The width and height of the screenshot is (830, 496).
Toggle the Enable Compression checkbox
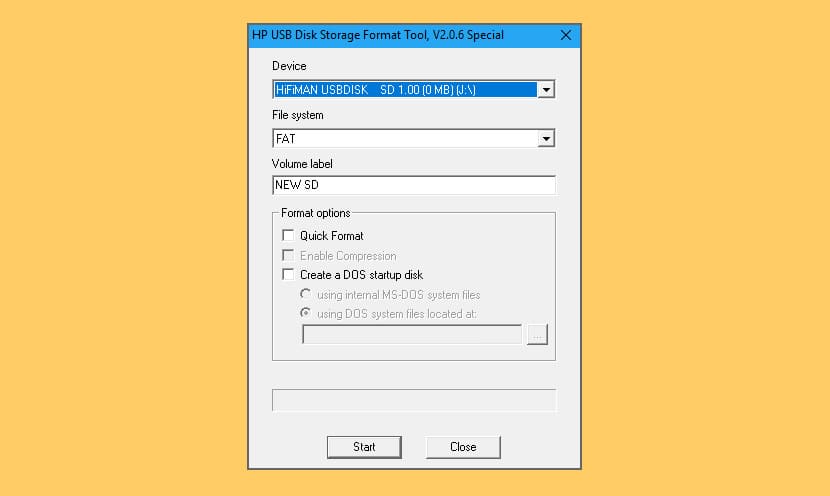(288, 255)
